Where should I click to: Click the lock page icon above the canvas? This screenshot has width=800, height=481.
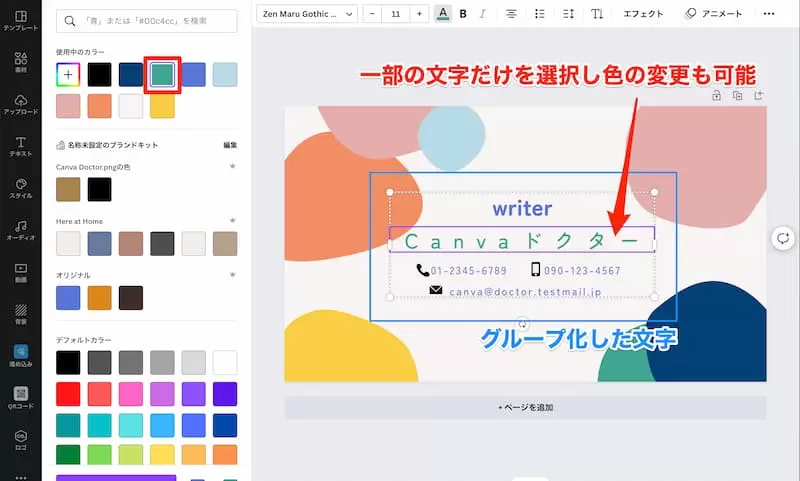pyautogui.click(x=716, y=95)
